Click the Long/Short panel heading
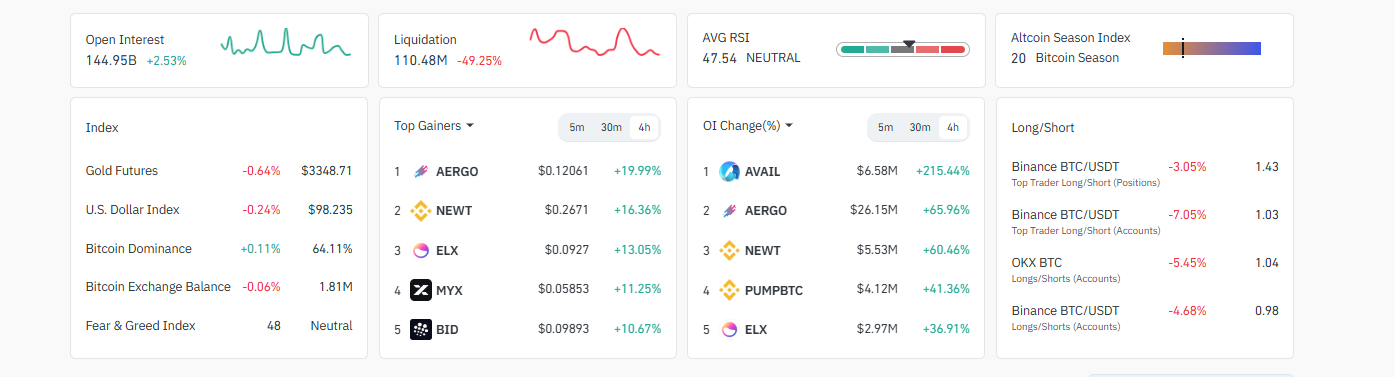The height and width of the screenshot is (377, 1395). (x=1043, y=128)
